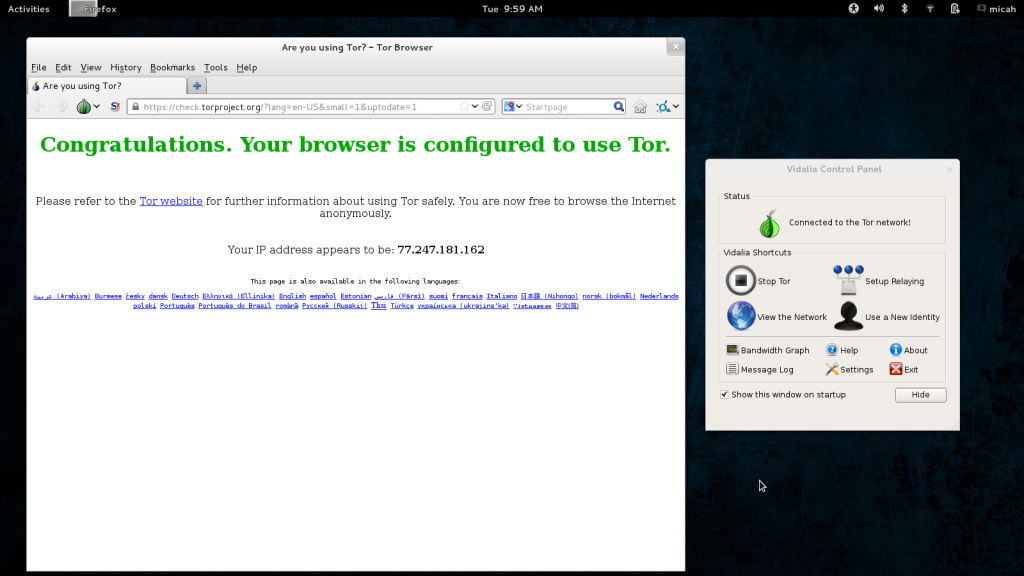Click the NoScript S icon
The image size is (1024, 576).
(x=115, y=106)
